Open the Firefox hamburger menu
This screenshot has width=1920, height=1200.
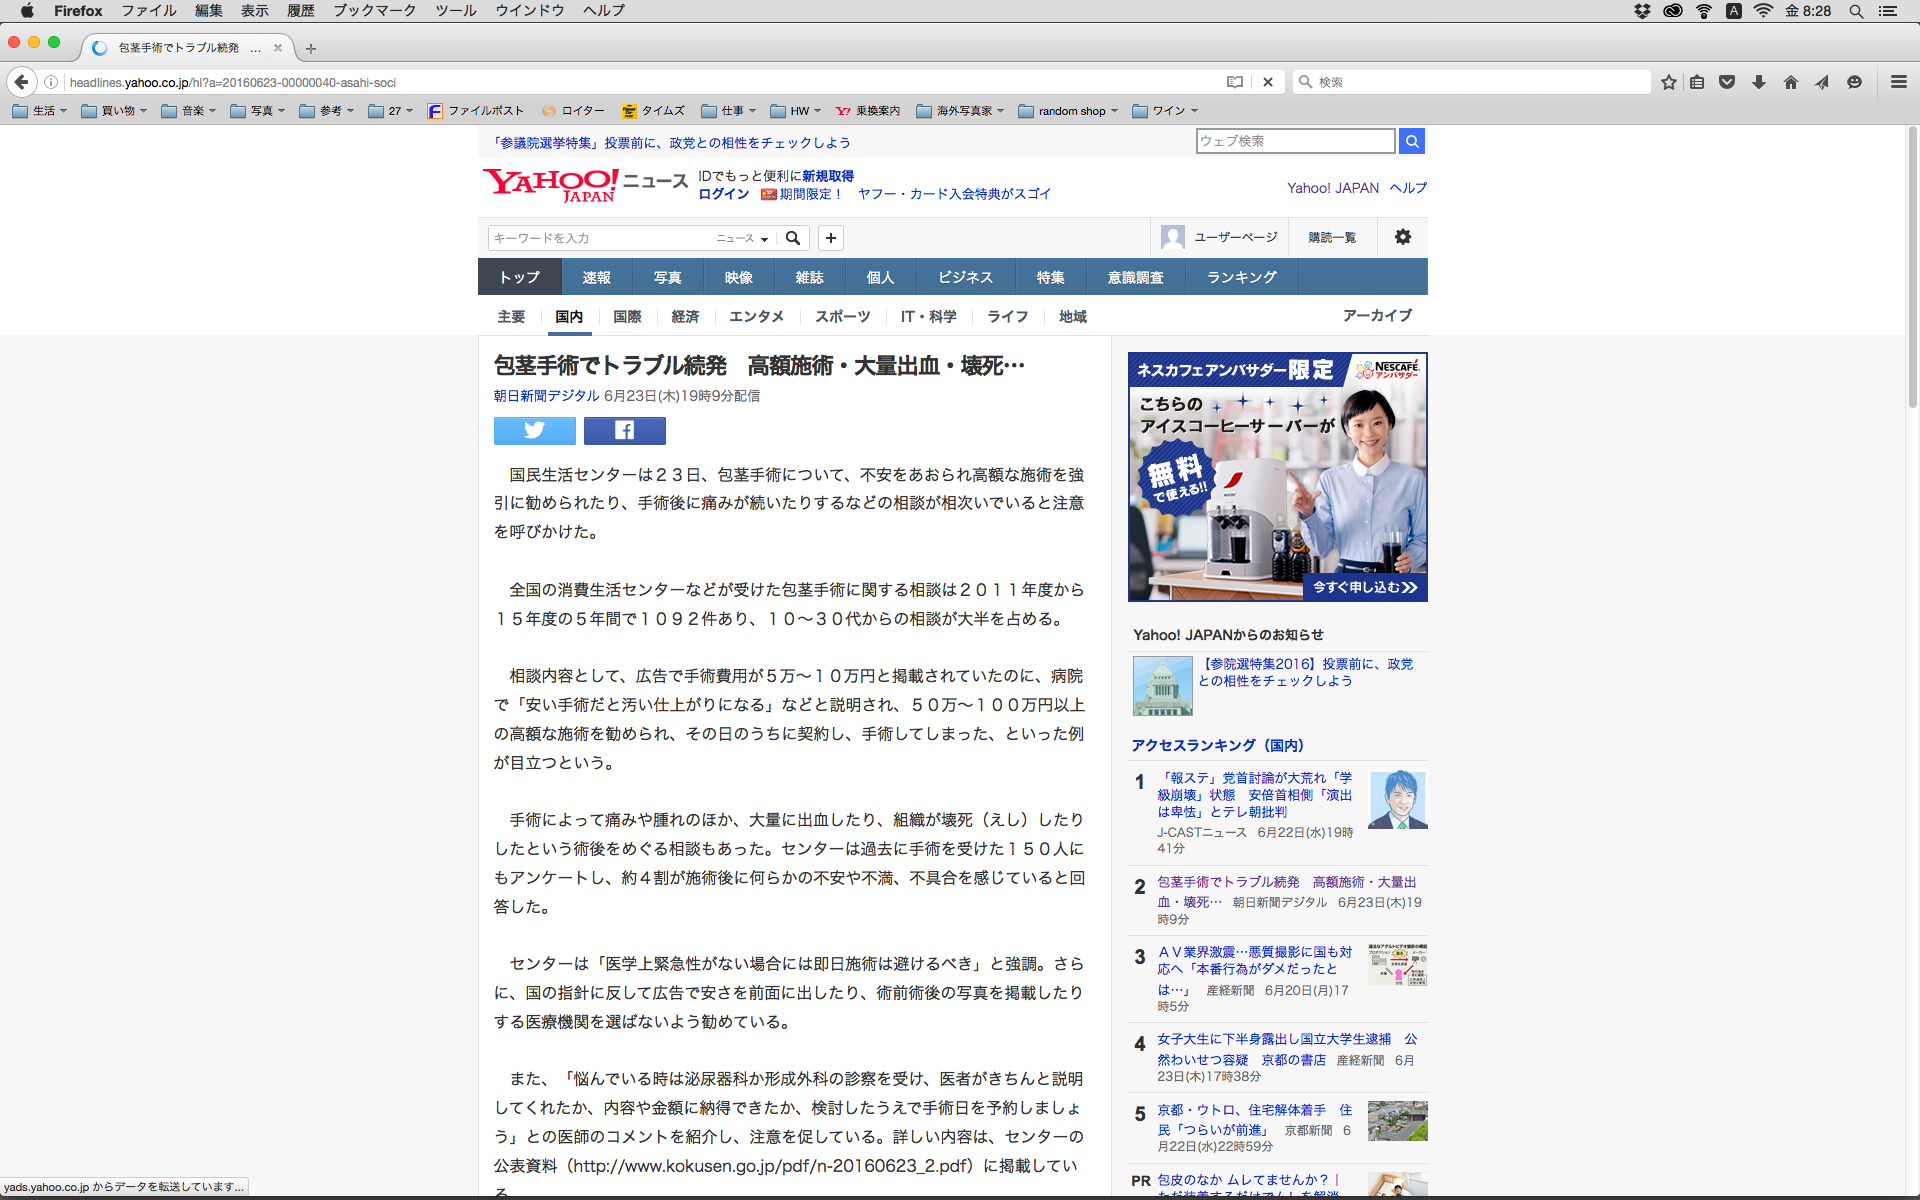[x=1898, y=82]
